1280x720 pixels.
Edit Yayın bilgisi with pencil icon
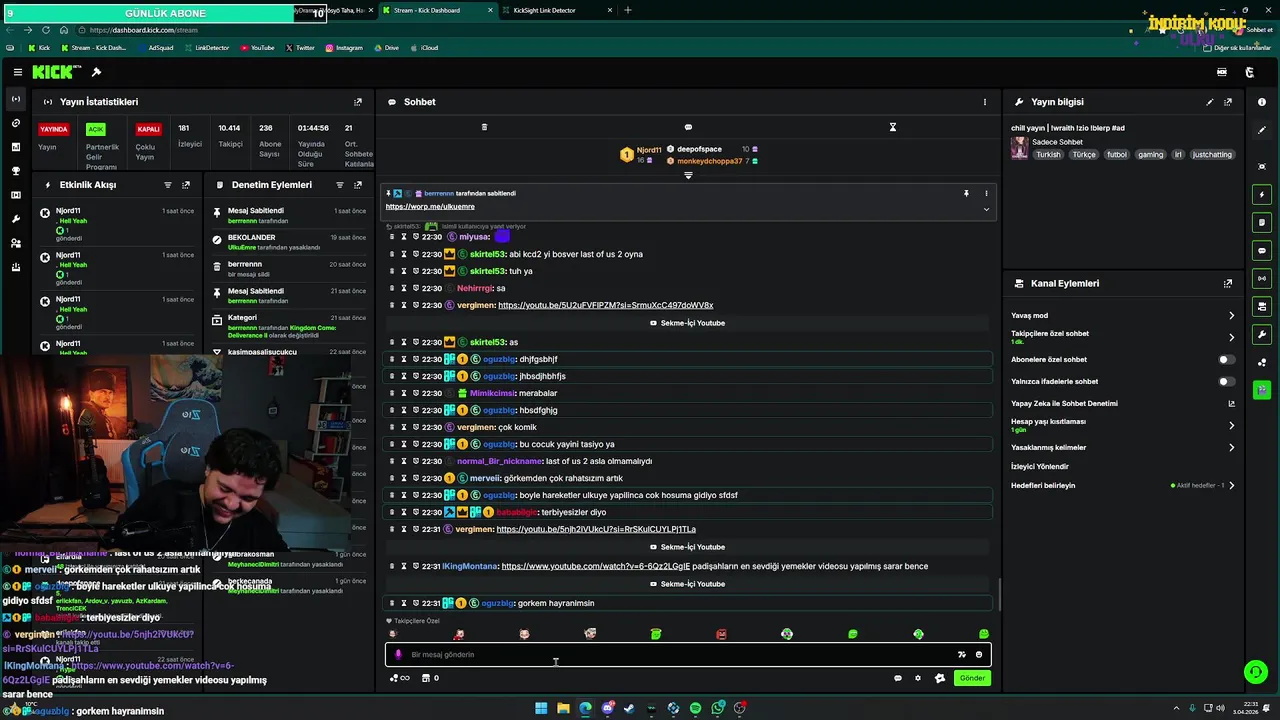[x=1210, y=102]
